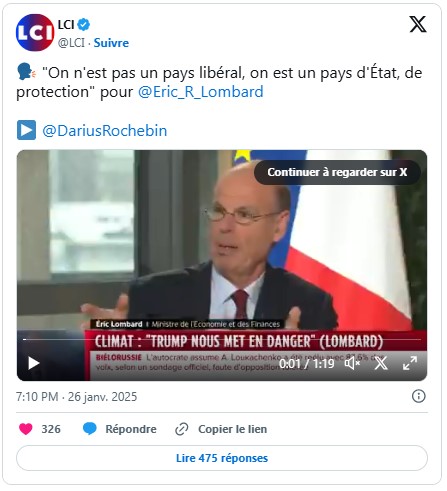Open the LCI profile avatar
The image size is (447, 491).
tap(35, 33)
